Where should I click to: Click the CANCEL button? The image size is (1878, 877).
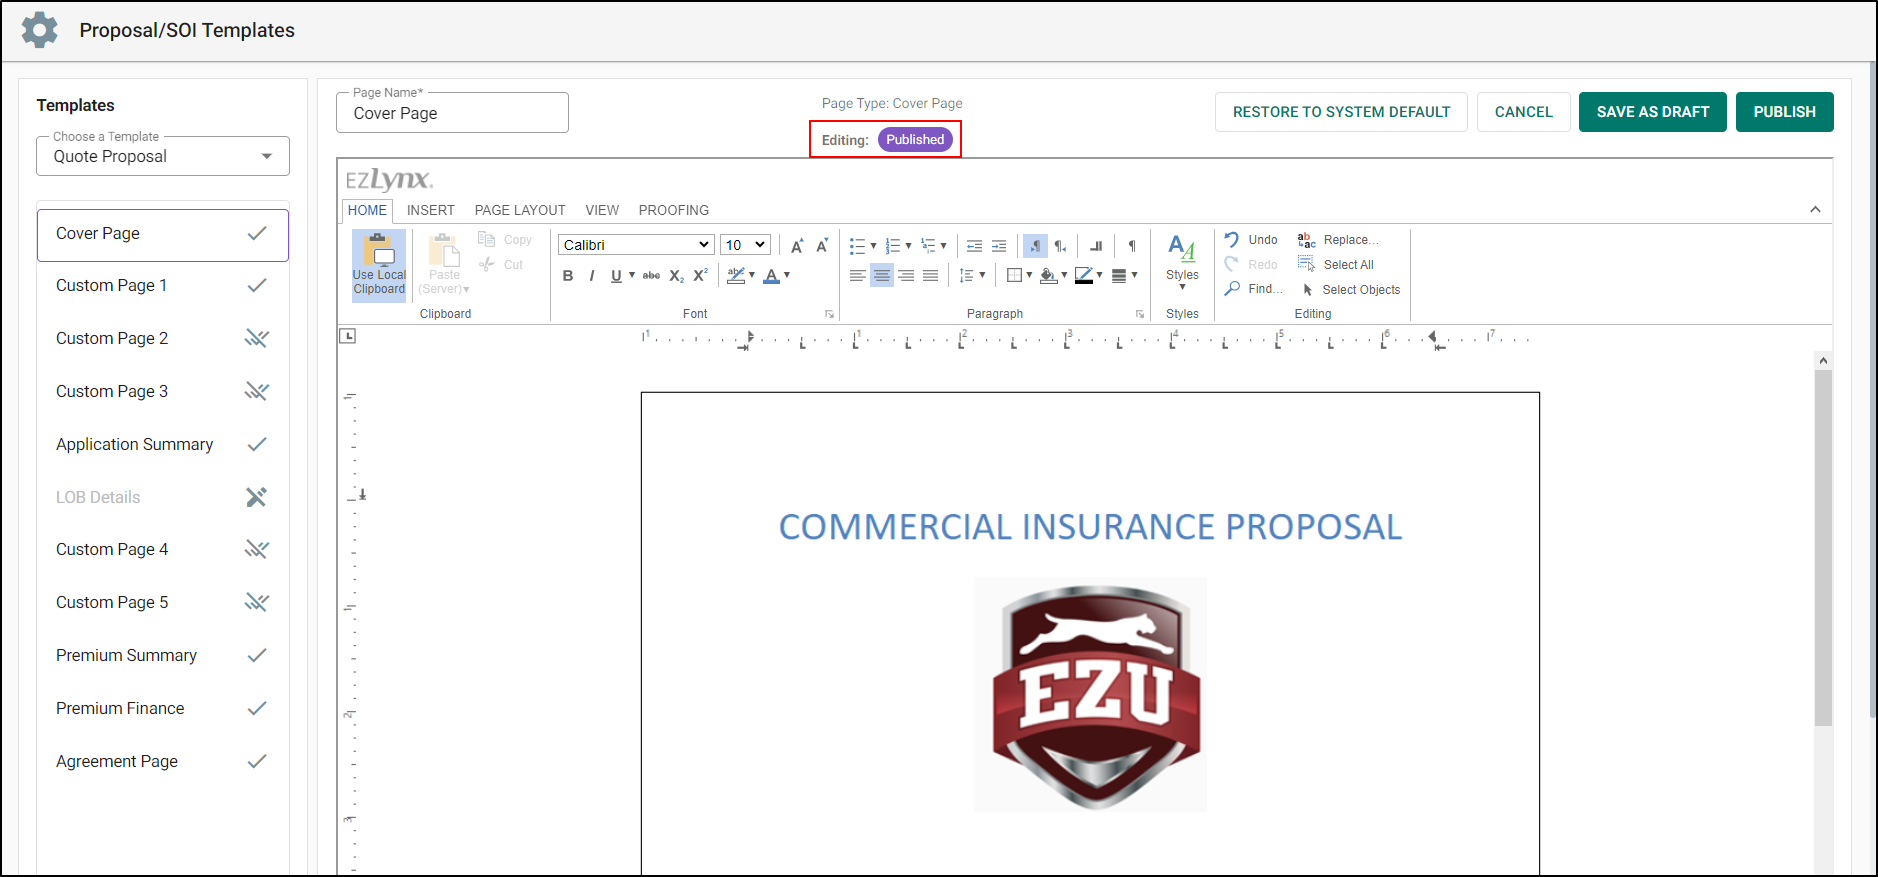[x=1523, y=112]
